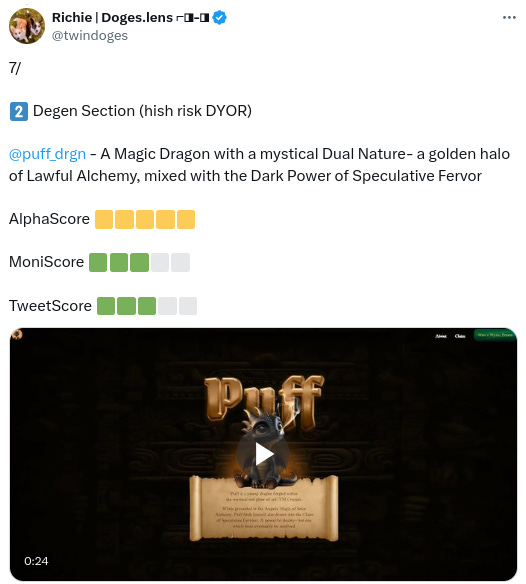Image resolution: width=526 pixels, height=584 pixels.
Task: Click the last grey MoniScore square
Action: coord(180,263)
